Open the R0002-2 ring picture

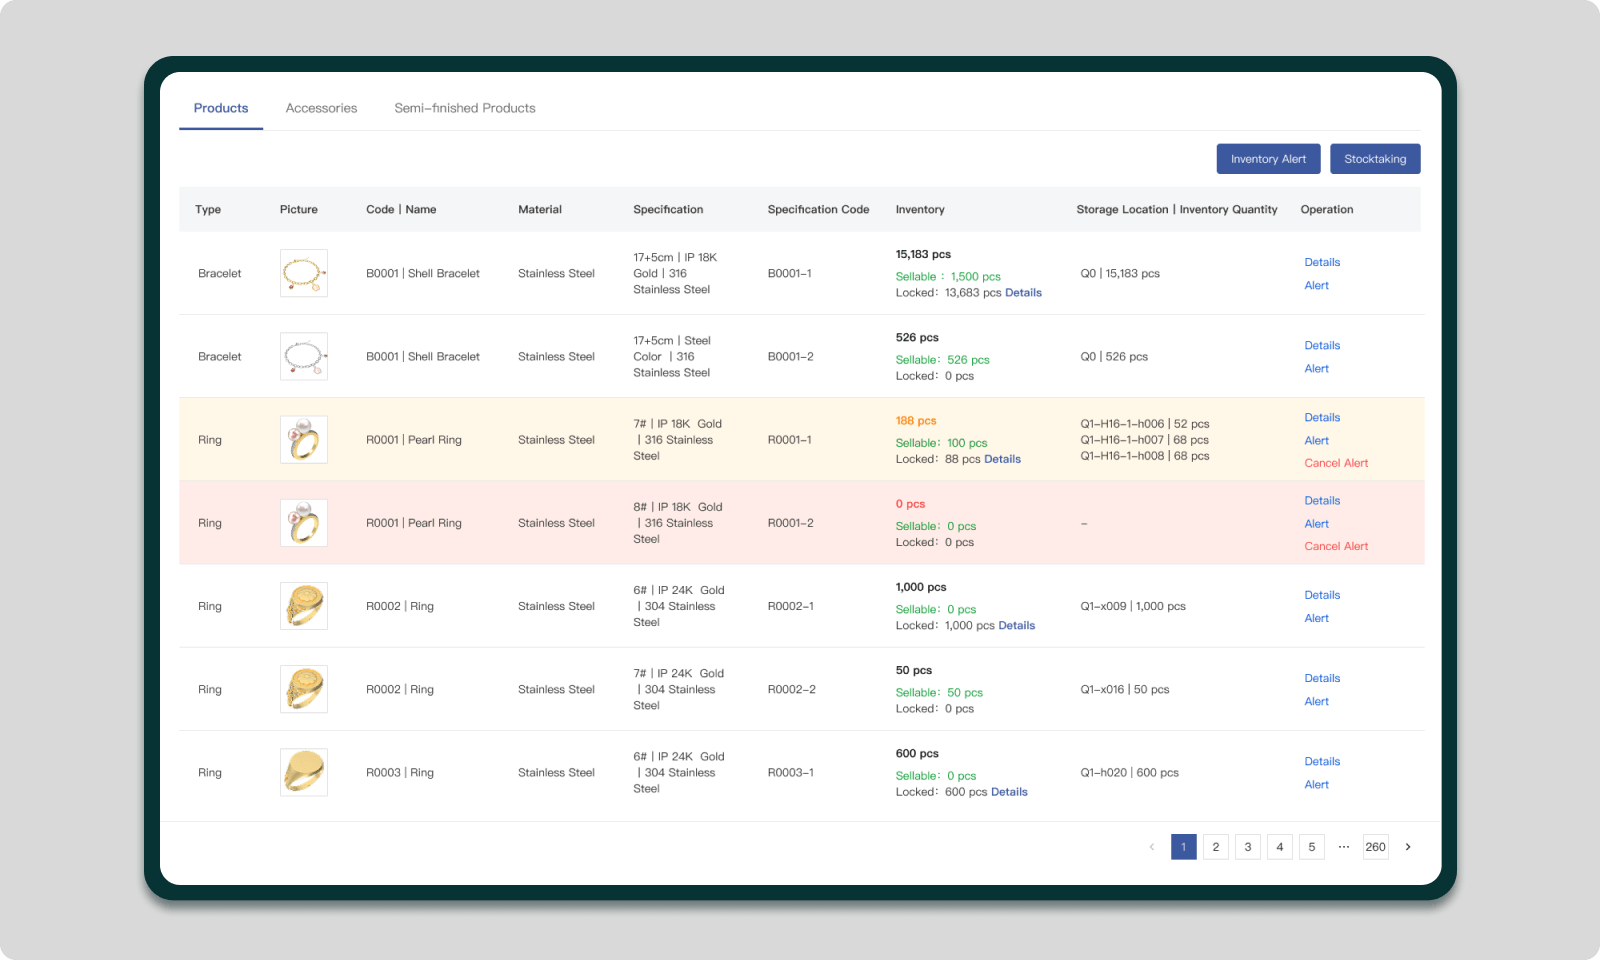(304, 689)
